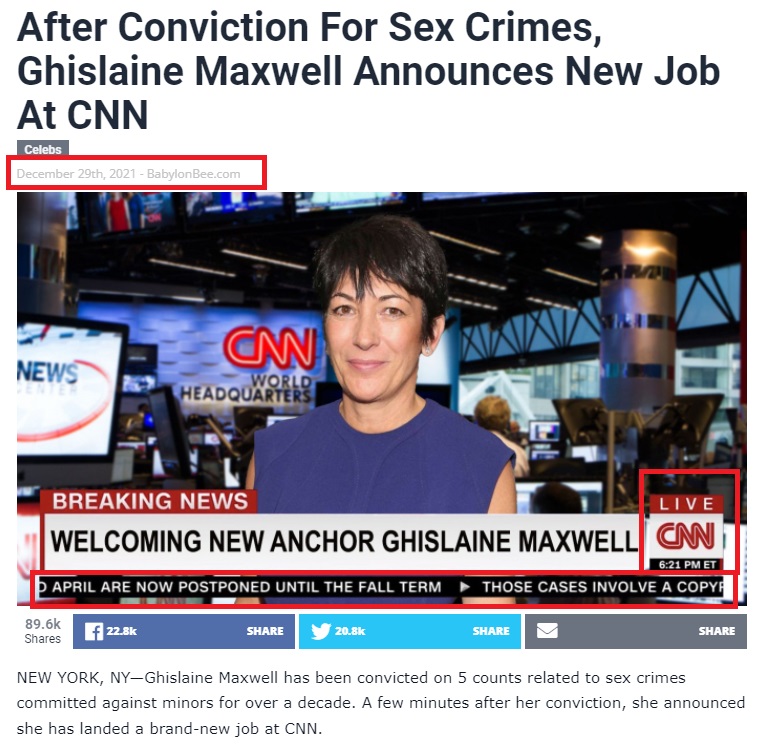This screenshot has width=762, height=755.
Task: Click the red LIVE badge in image
Action: pyautogui.click(x=686, y=504)
